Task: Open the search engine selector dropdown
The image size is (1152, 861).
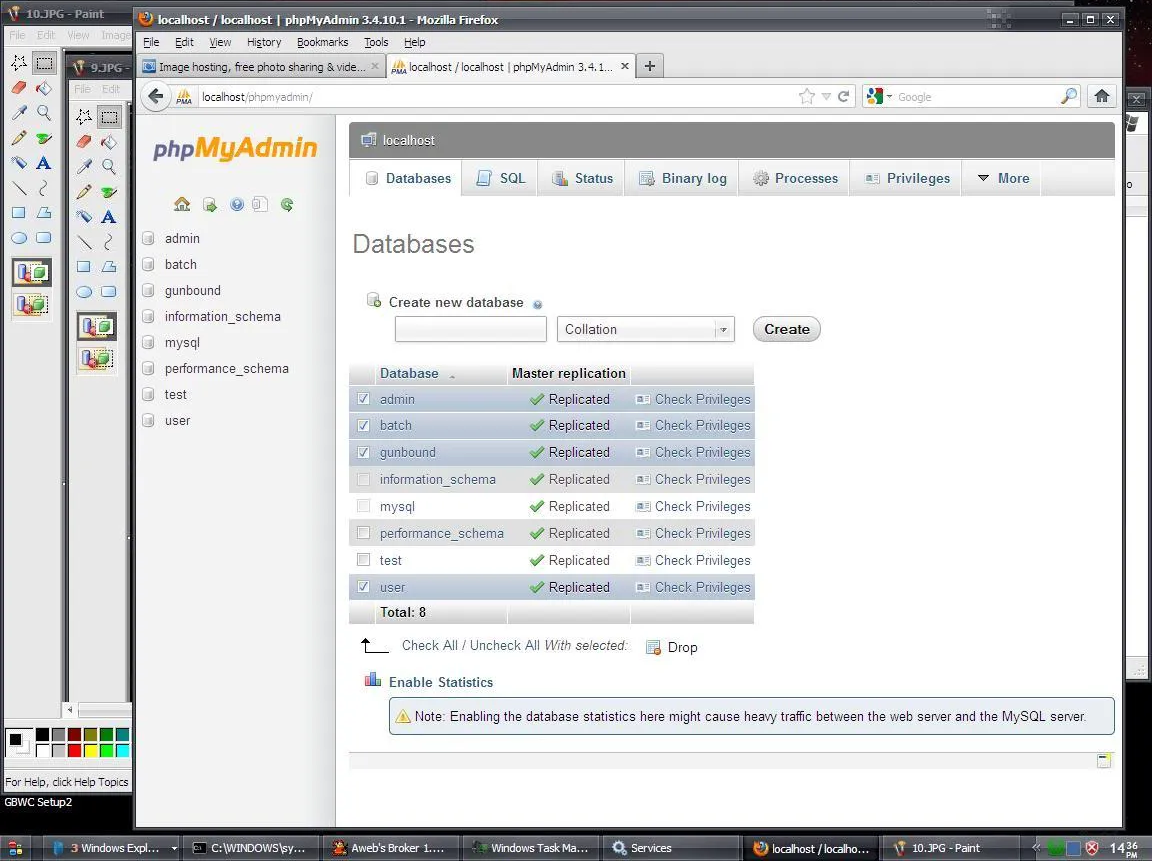Action: [x=879, y=96]
